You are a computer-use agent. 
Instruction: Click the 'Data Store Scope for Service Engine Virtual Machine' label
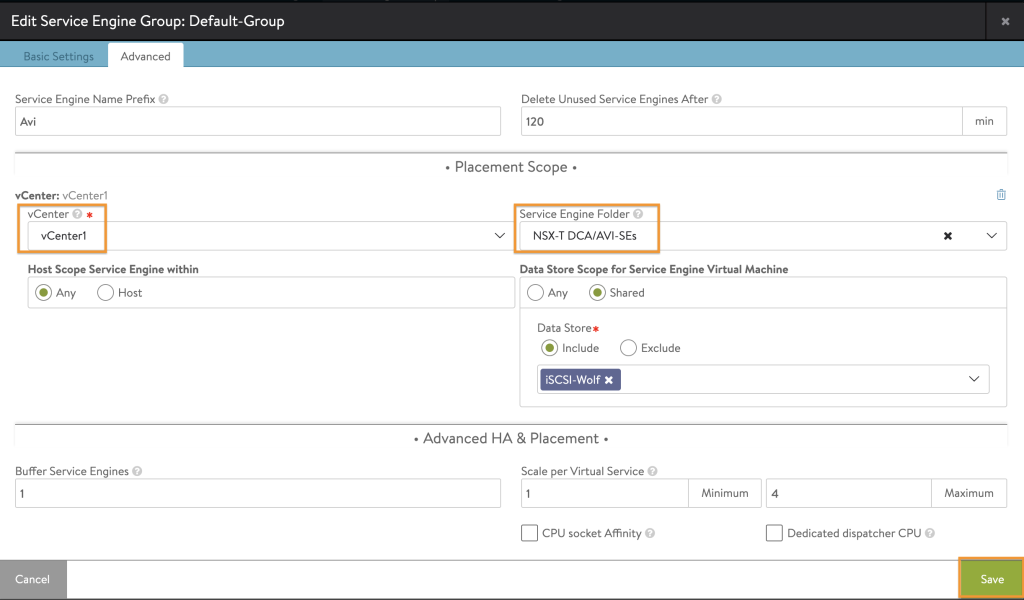(654, 269)
